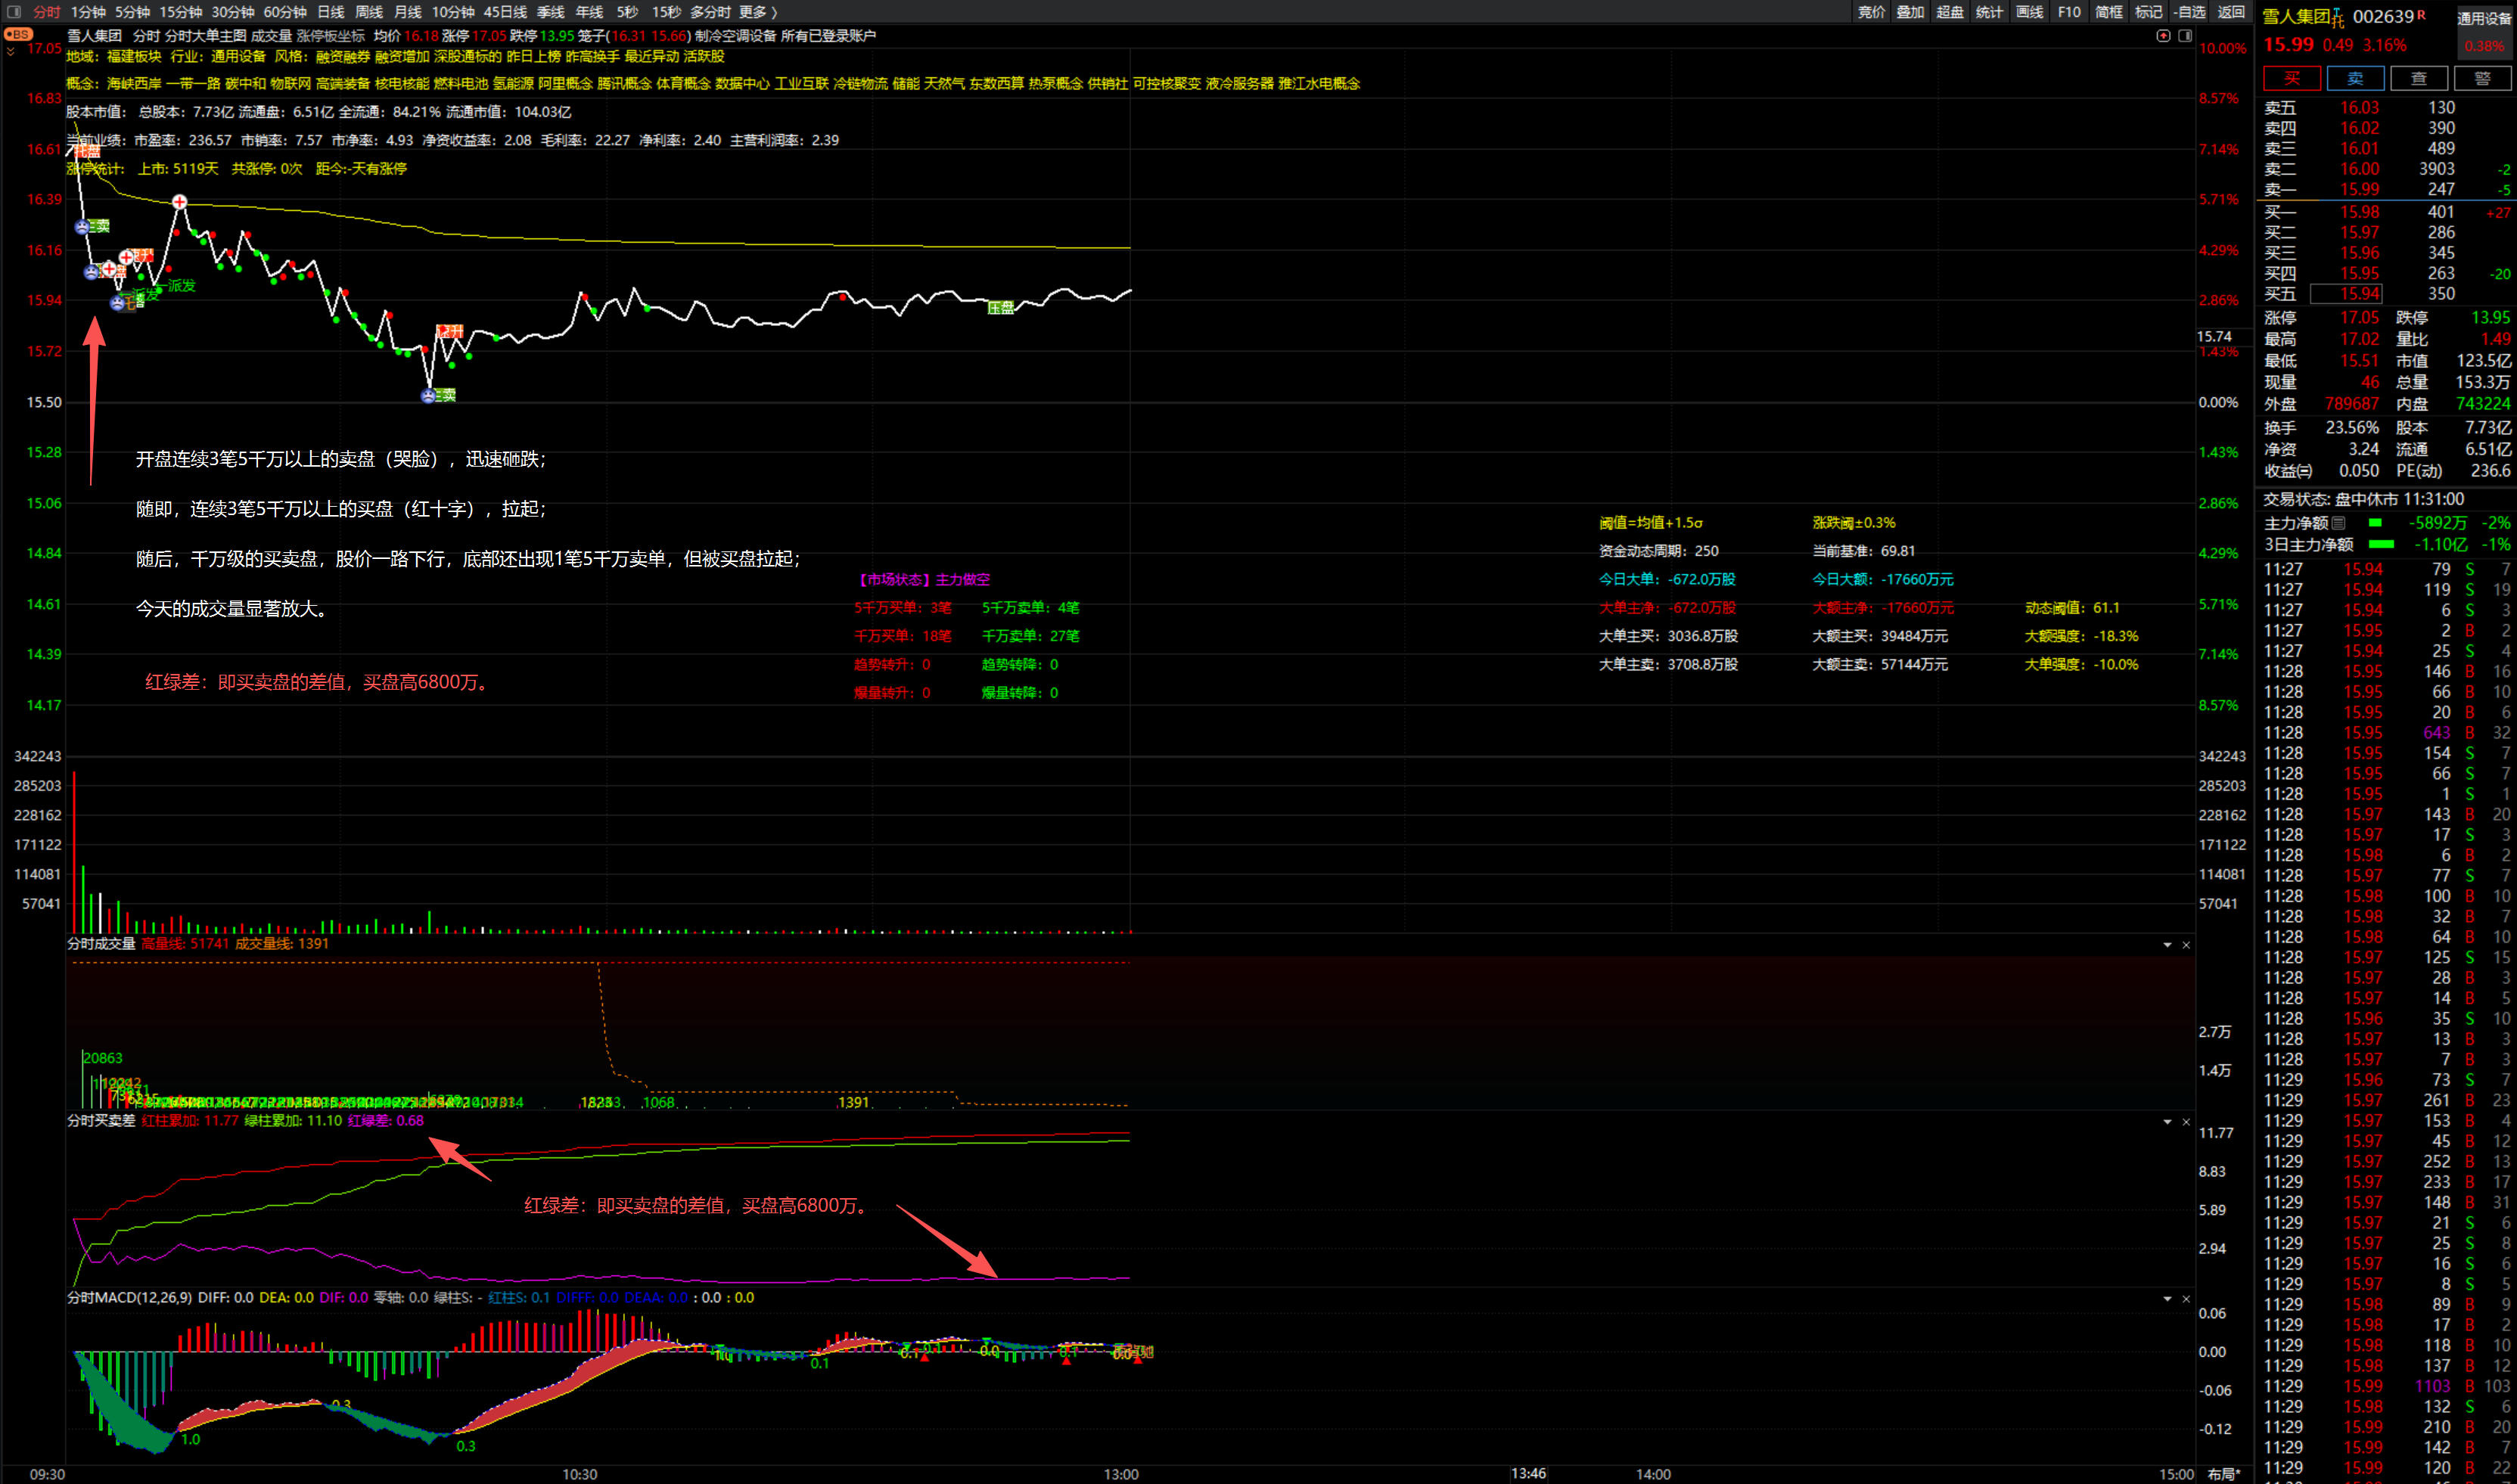
Task: Switch to the 15分钟 period tab
Action: [180, 12]
